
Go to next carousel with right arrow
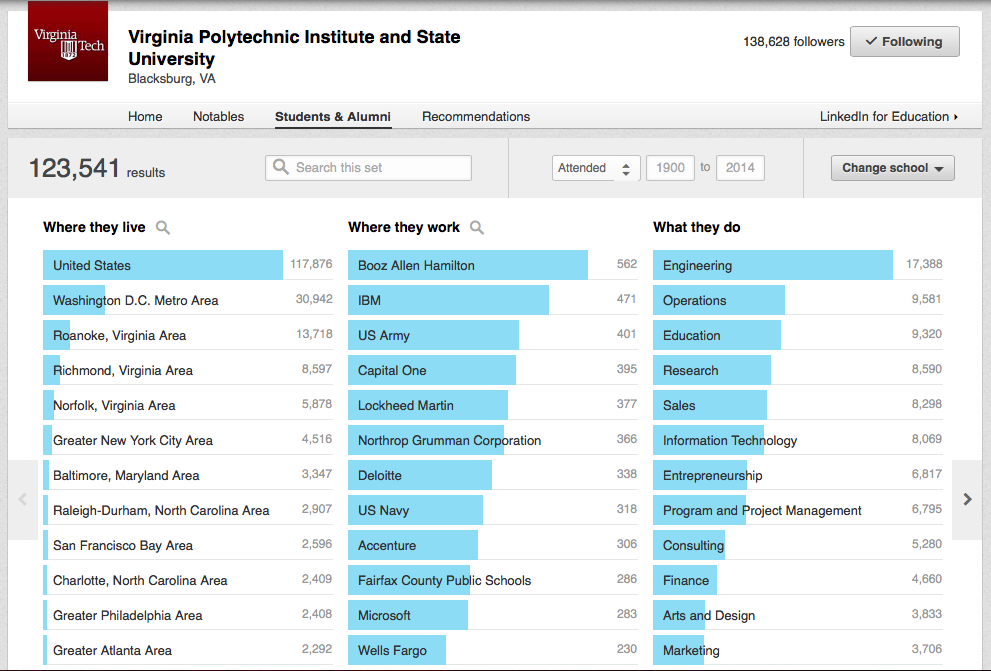pos(967,499)
